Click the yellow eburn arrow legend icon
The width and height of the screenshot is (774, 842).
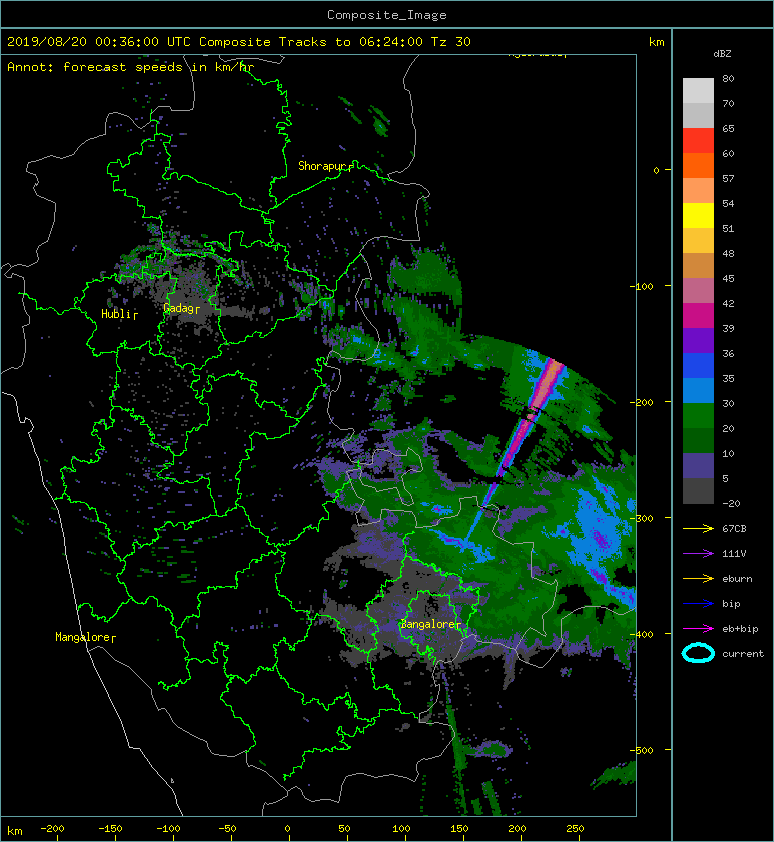[x=698, y=578]
